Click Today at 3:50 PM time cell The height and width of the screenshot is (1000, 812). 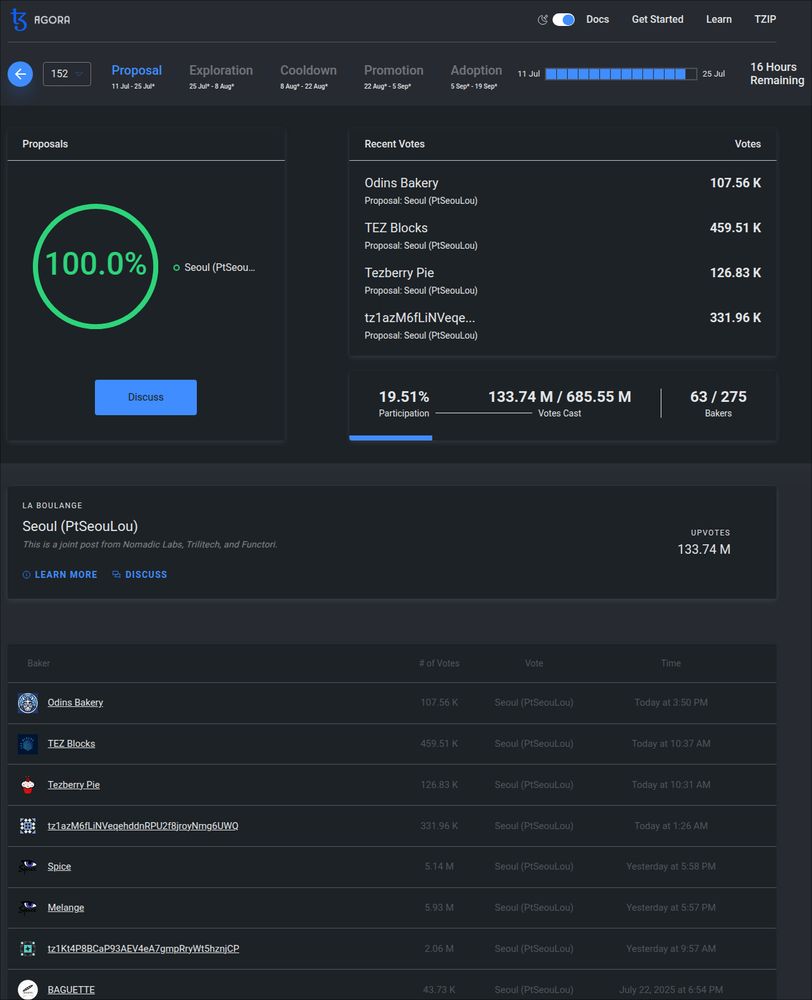(671, 703)
